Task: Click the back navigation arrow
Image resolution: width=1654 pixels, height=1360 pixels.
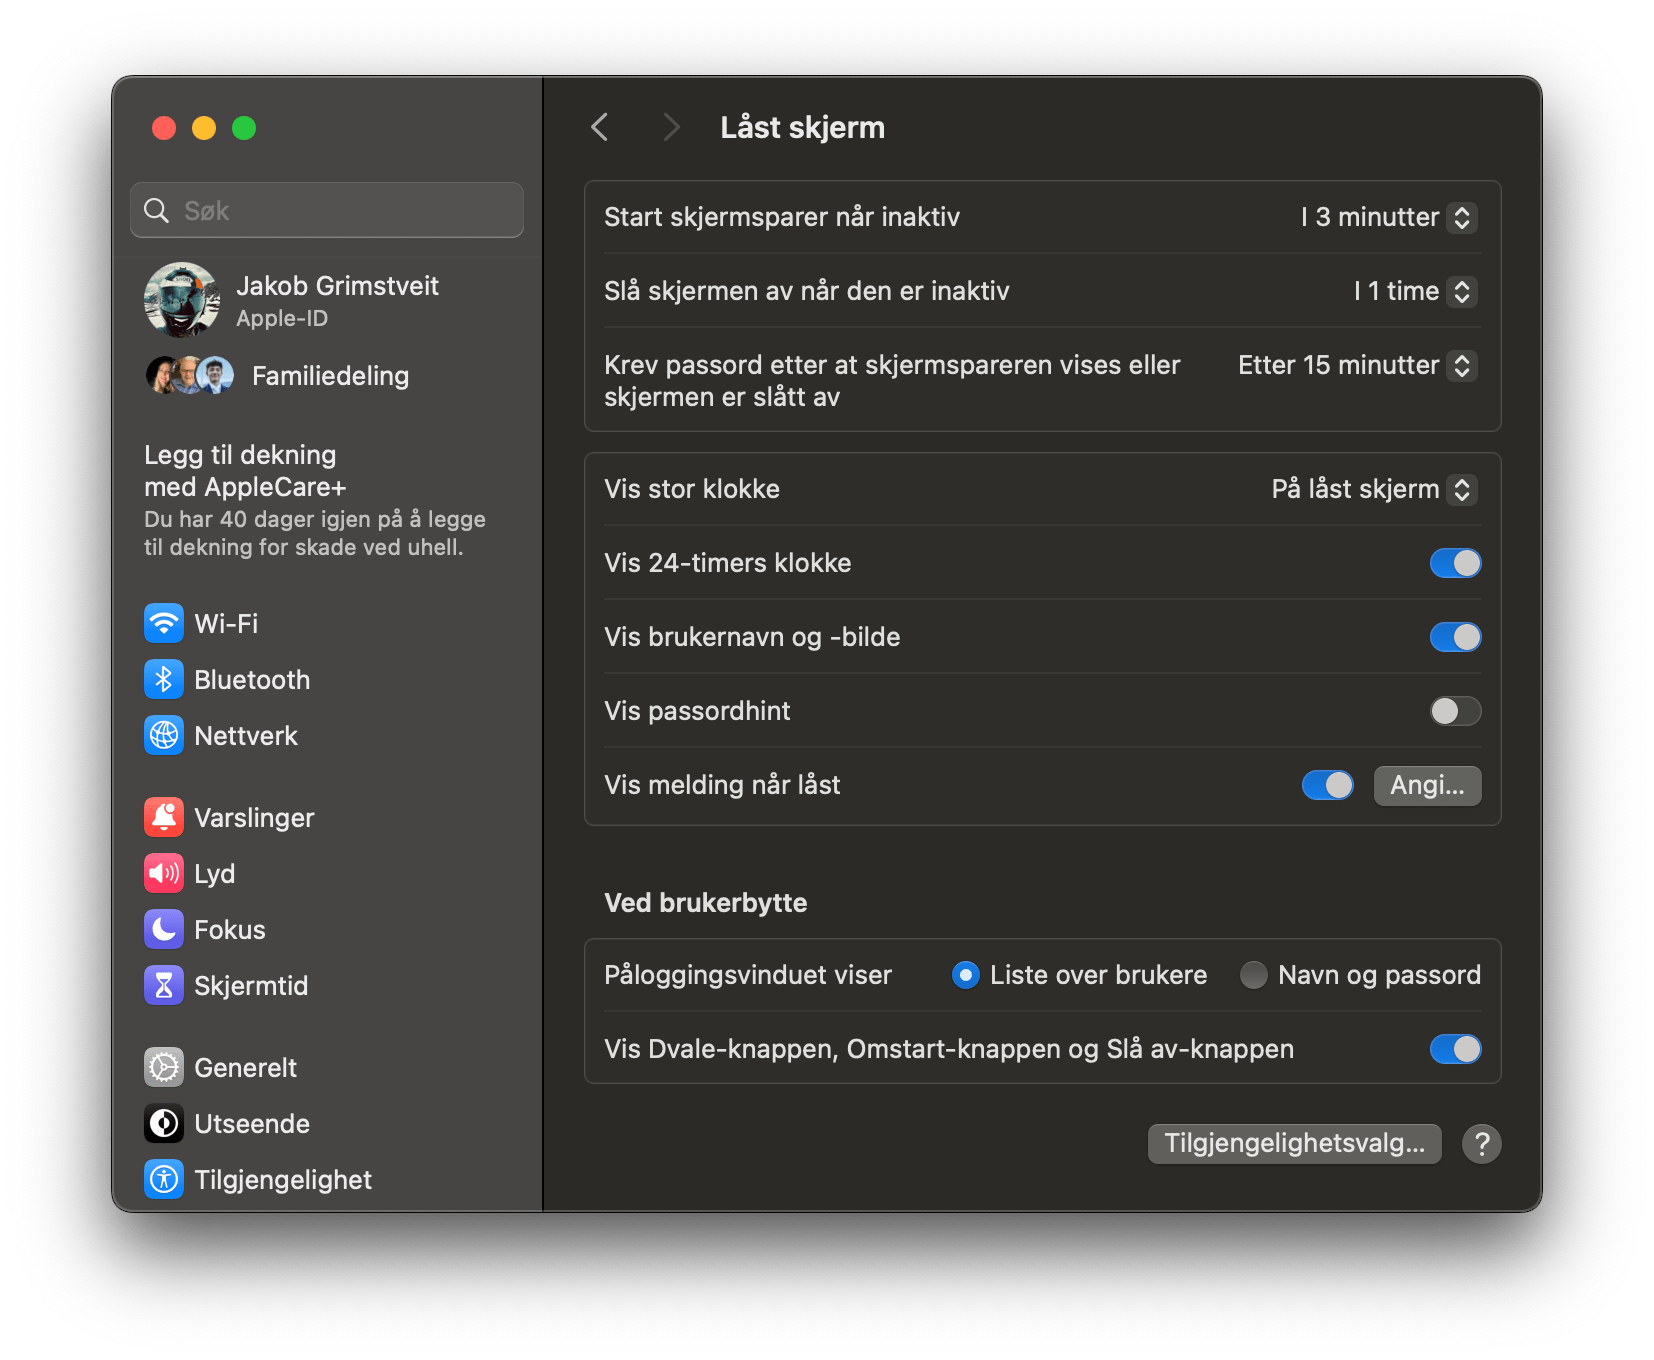Action: 599,127
